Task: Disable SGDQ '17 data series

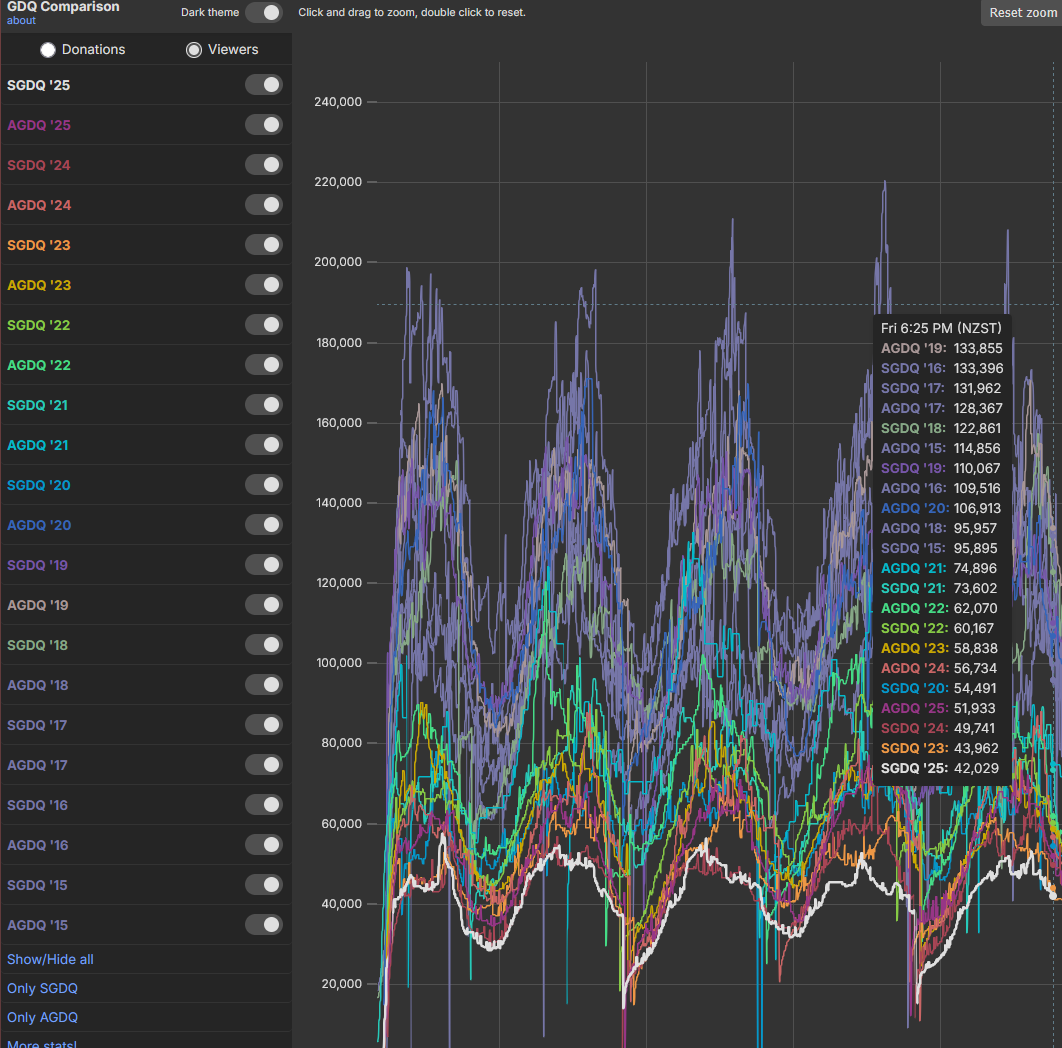Action: click(x=263, y=724)
